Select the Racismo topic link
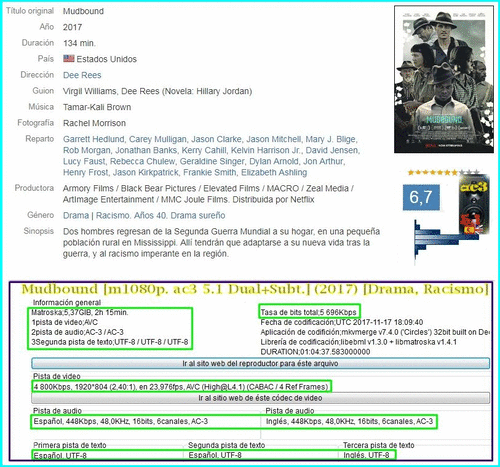Screen dimensions: 500x467 click(113, 215)
